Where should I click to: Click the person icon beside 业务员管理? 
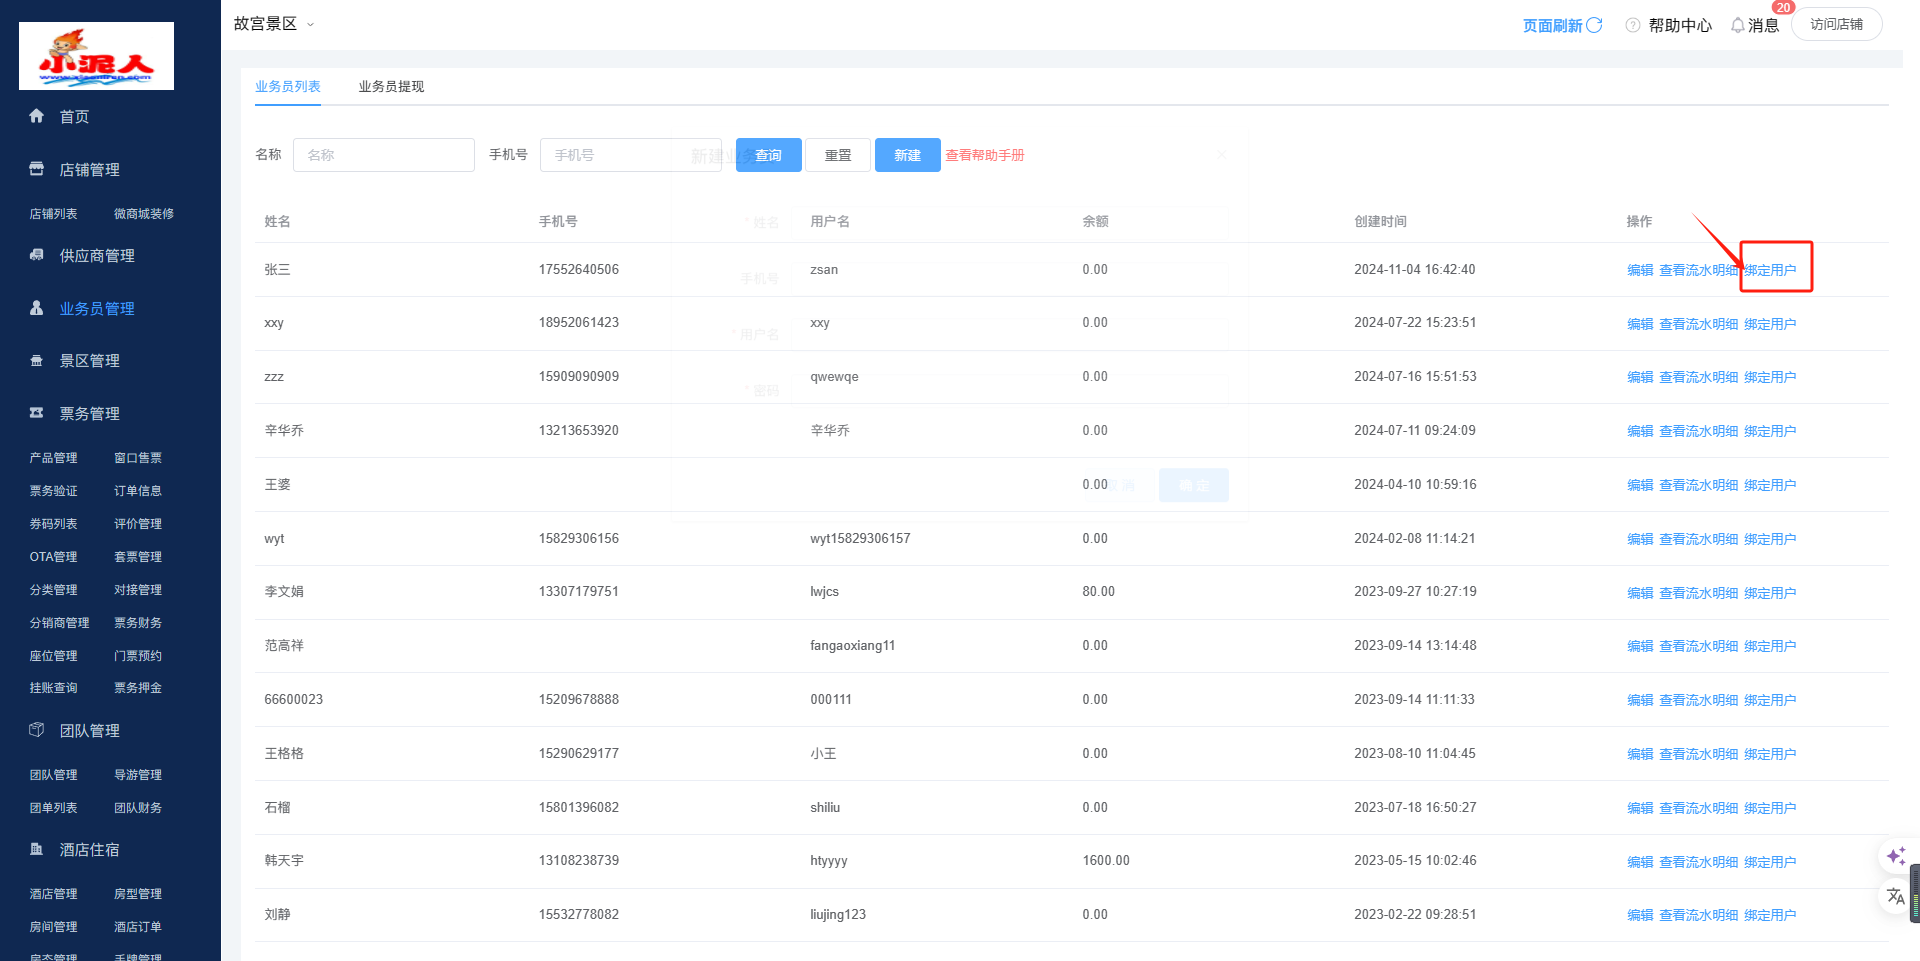(37, 308)
